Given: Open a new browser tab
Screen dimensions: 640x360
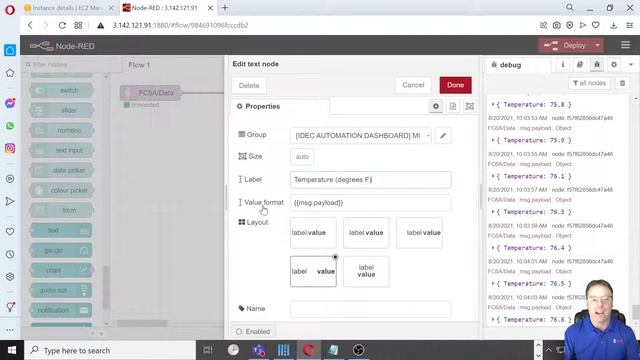Looking at the screenshot, I should (225, 8).
